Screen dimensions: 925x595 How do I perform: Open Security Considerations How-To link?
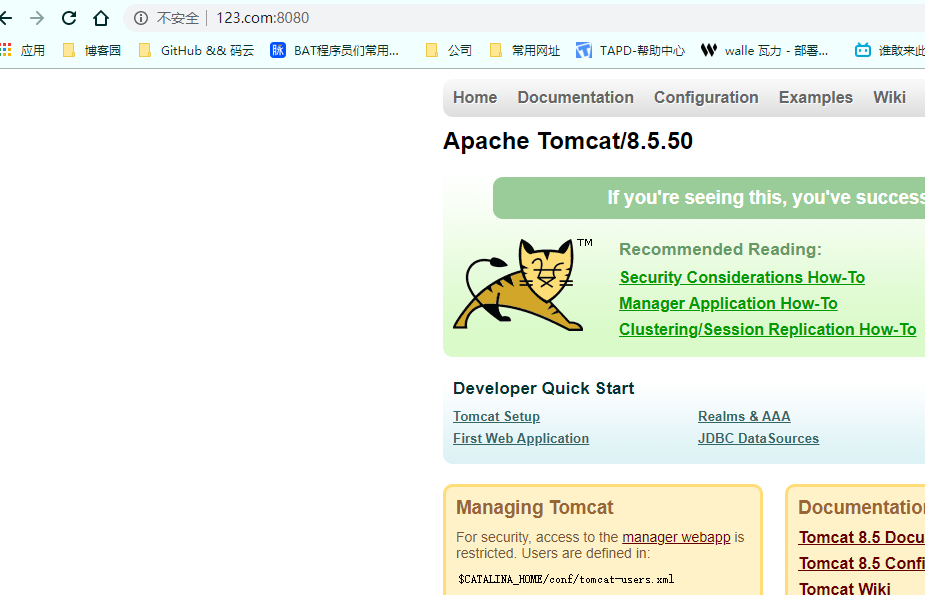(742, 277)
